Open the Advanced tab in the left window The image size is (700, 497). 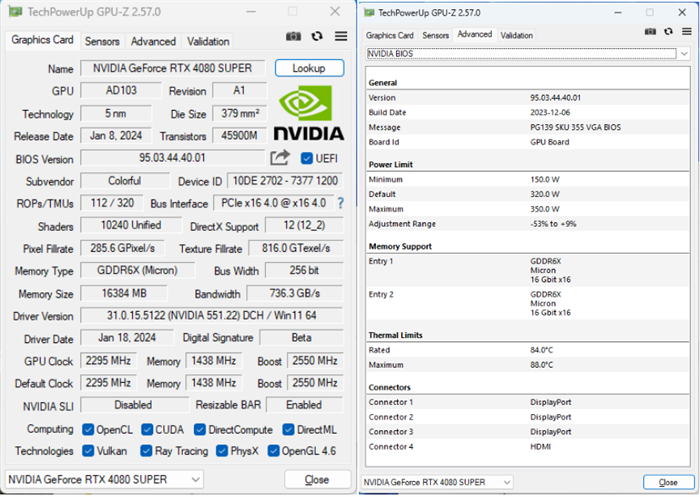[x=153, y=42]
